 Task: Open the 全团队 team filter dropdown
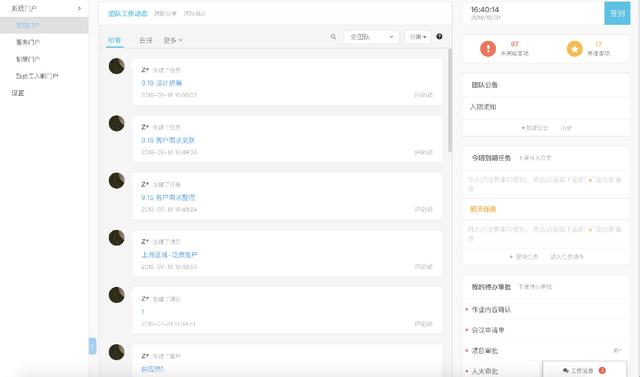tap(371, 37)
